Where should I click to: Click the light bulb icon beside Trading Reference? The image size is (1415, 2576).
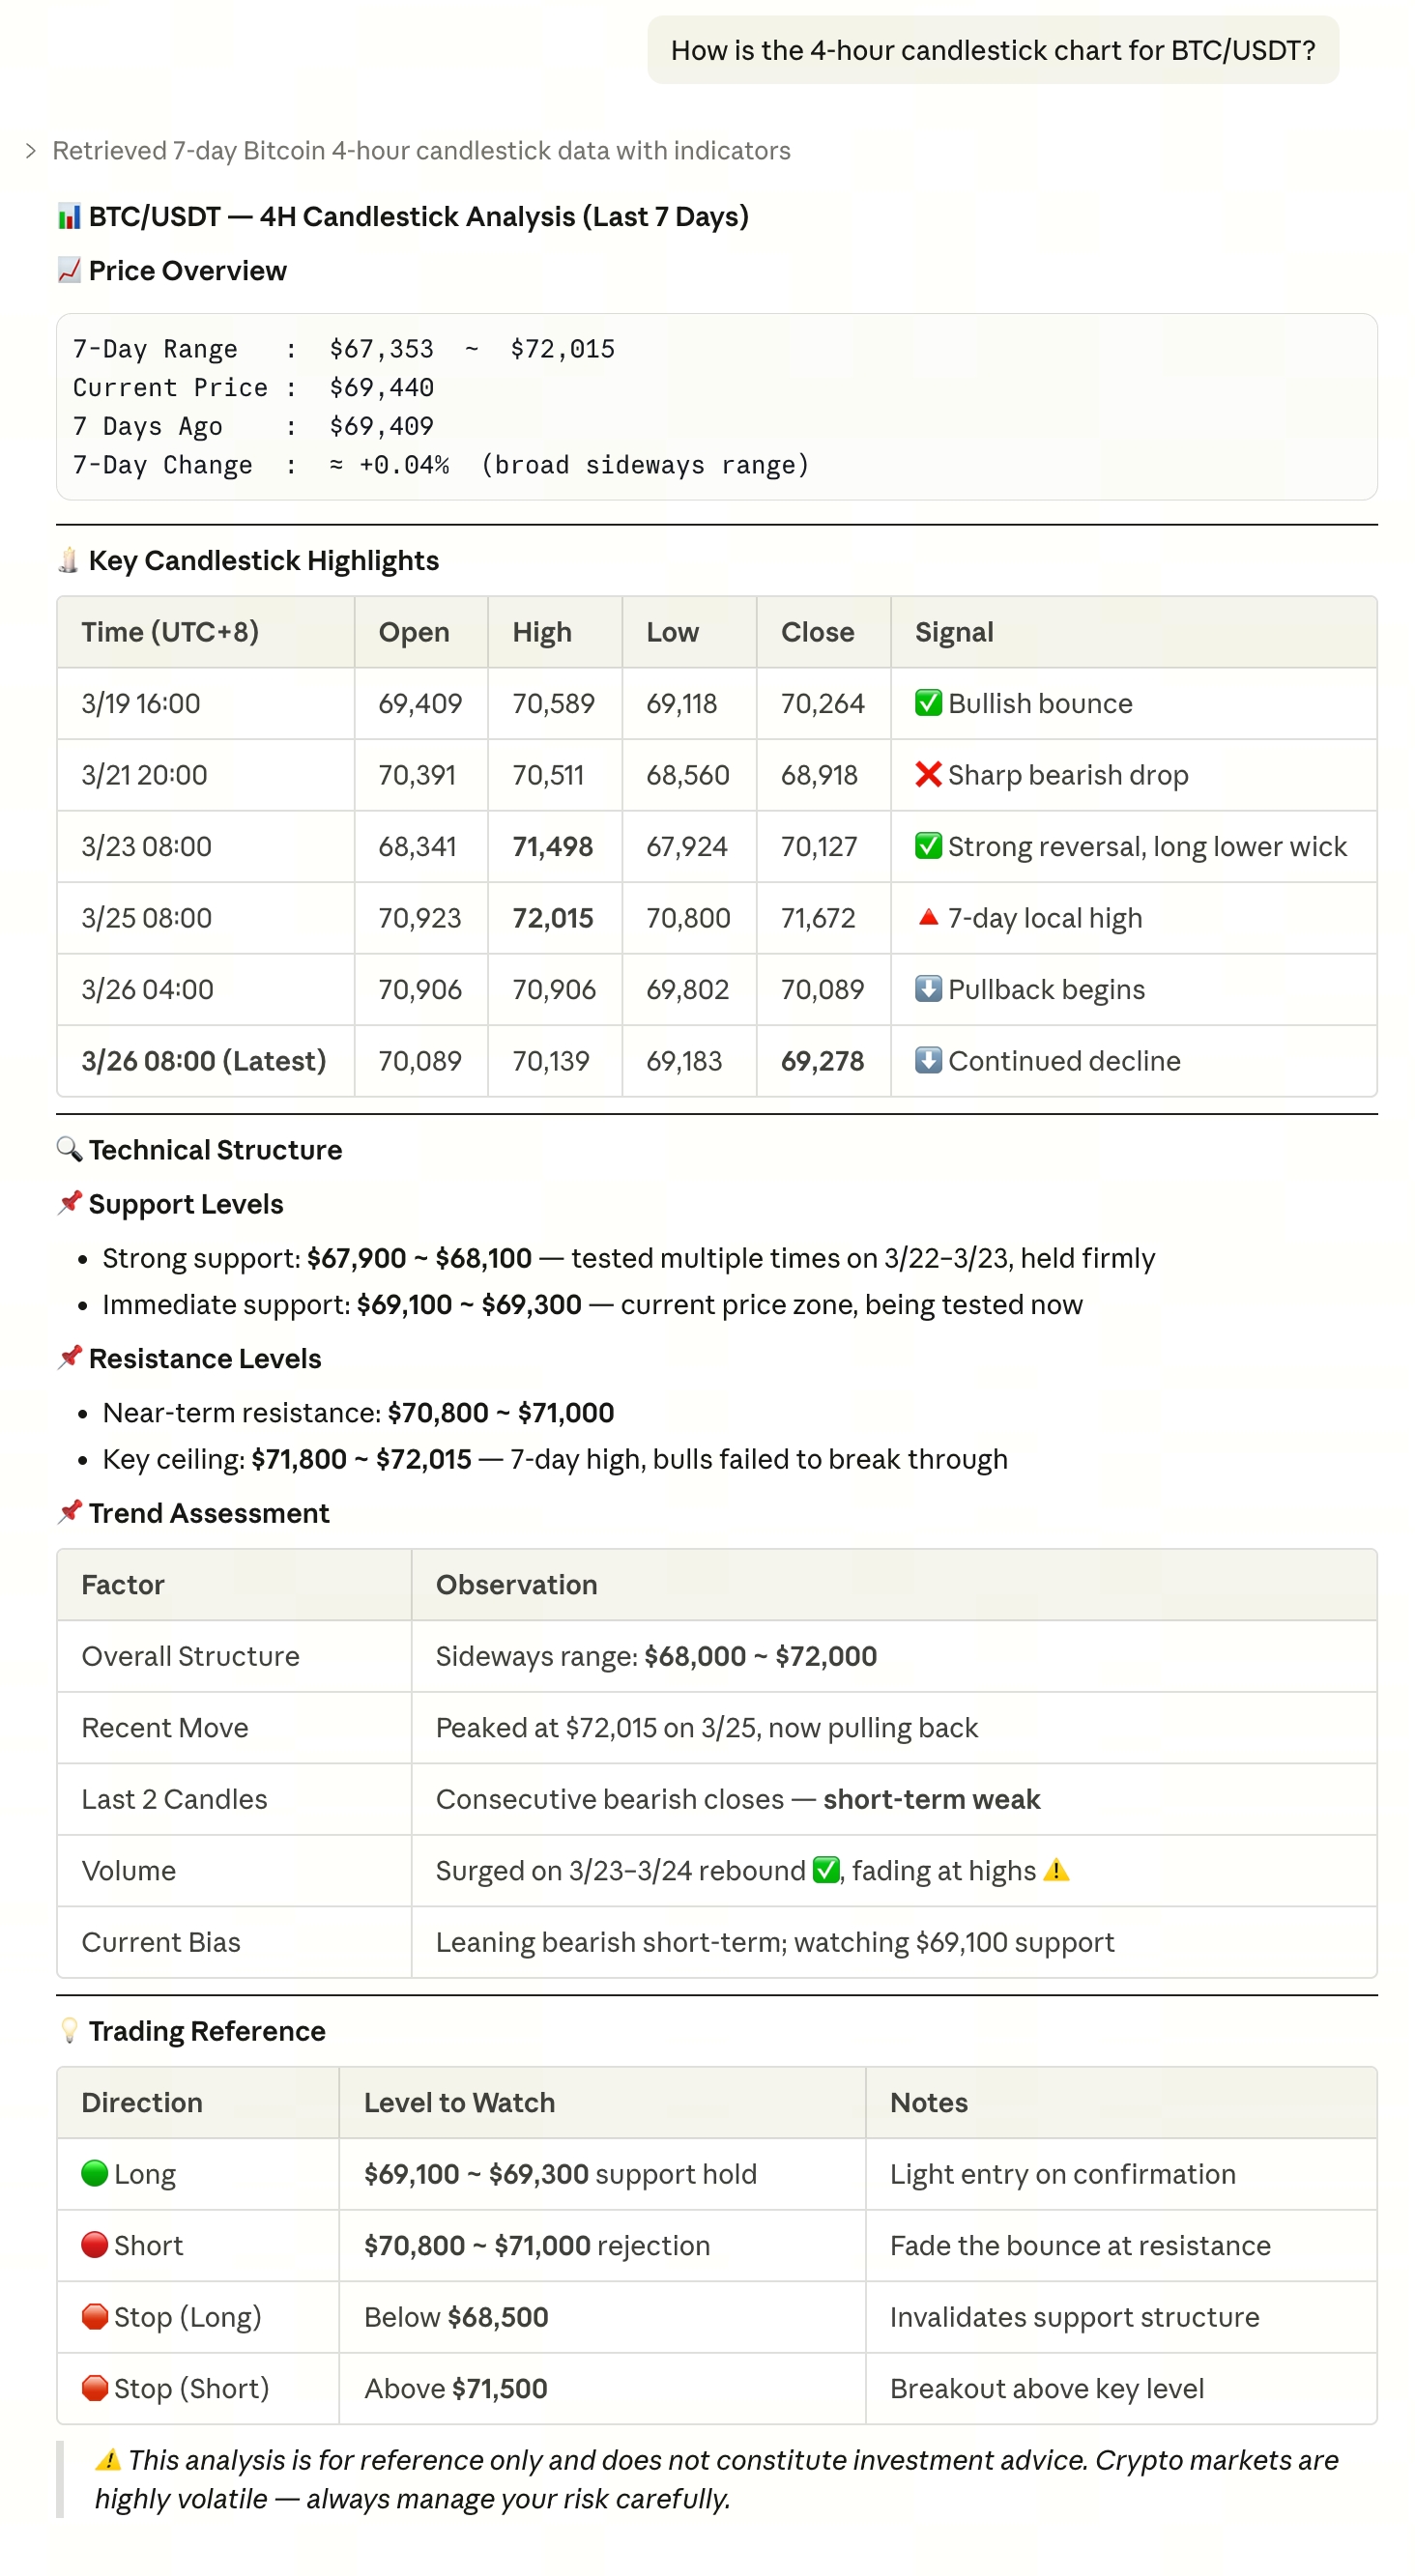click(69, 2030)
